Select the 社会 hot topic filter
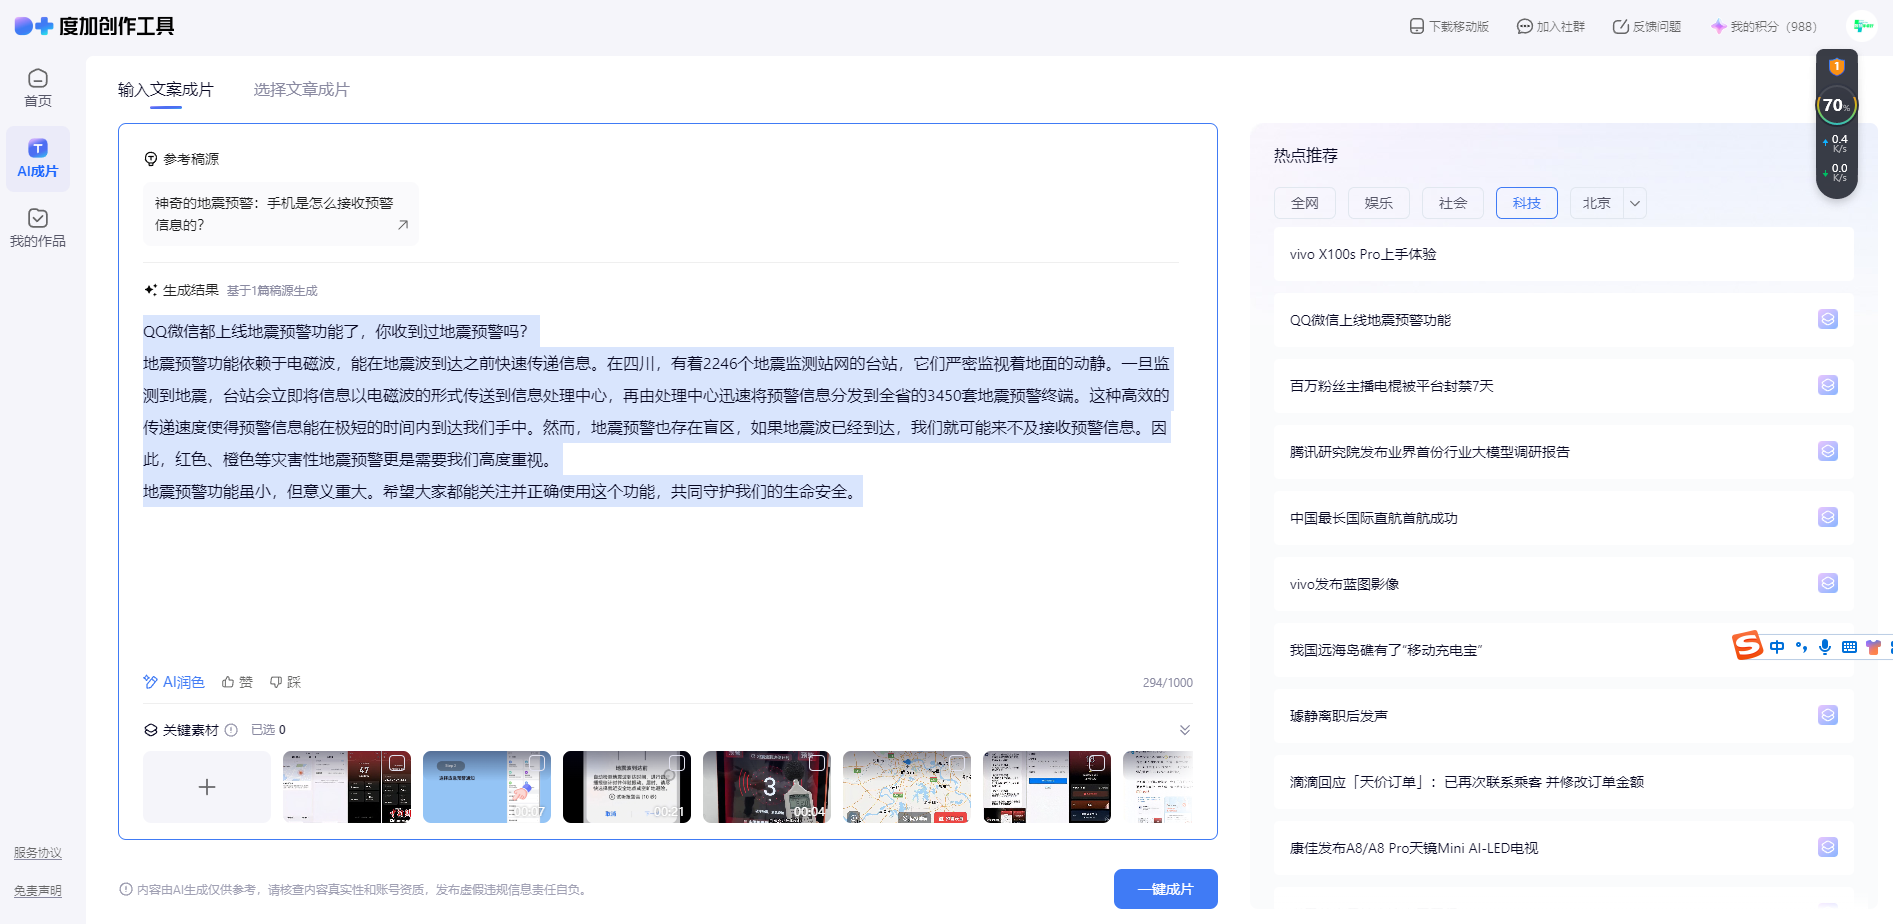Viewport: 1893px width, 924px height. (x=1453, y=203)
